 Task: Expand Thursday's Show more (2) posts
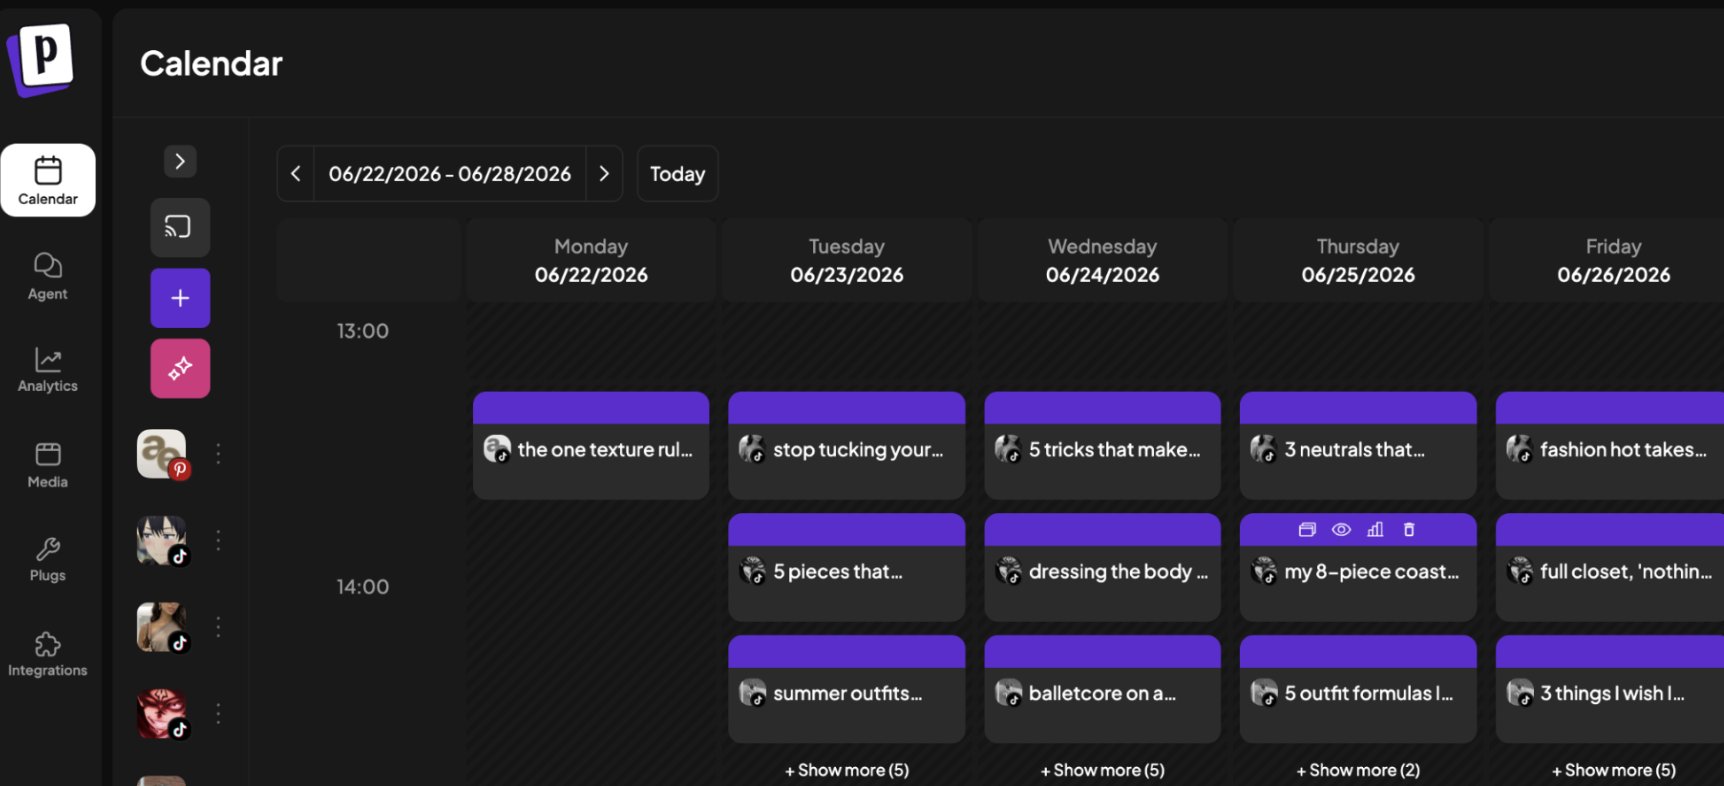pyautogui.click(x=1358, y=770)
